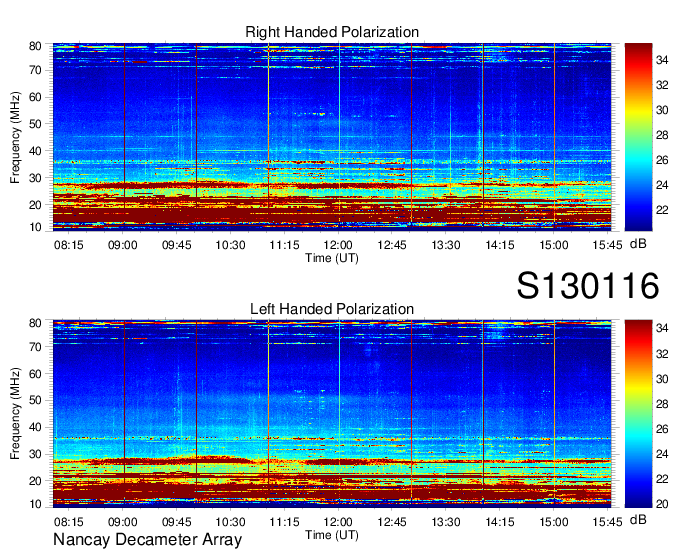Click the 22 value on right-handed color bar

point(662,210)
